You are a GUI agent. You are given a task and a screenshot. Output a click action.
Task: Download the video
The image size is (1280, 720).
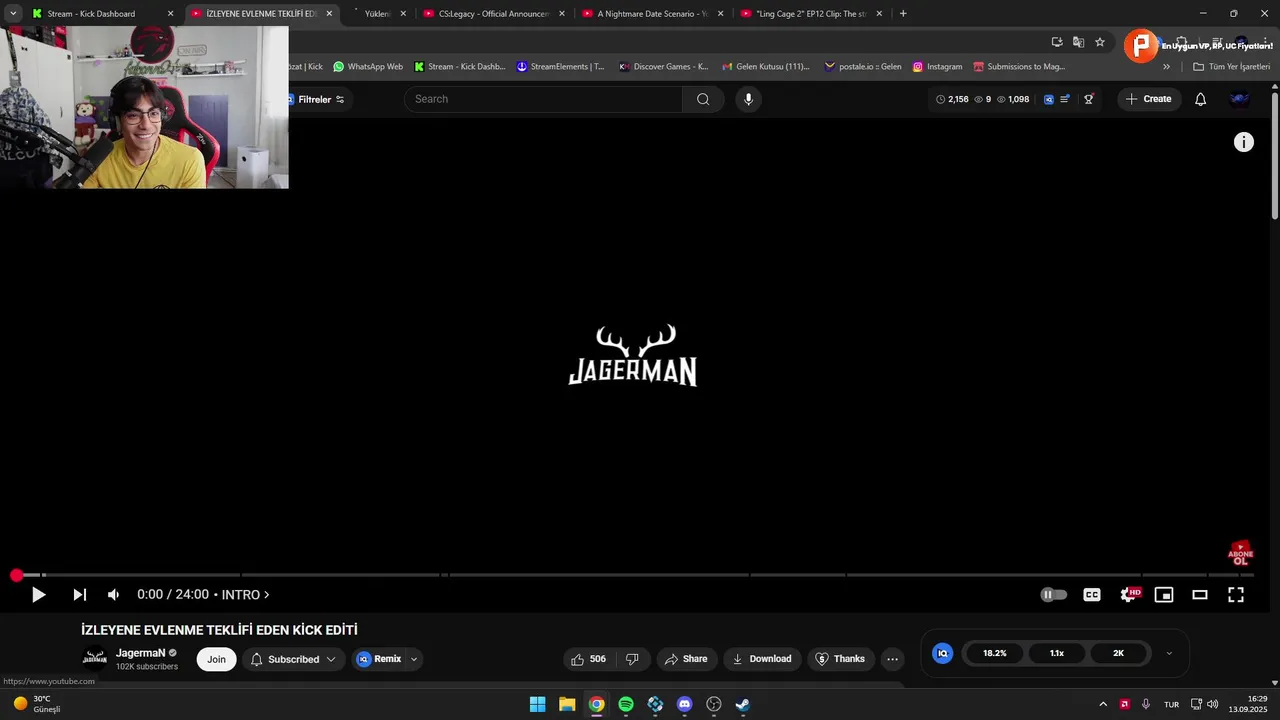762,659
